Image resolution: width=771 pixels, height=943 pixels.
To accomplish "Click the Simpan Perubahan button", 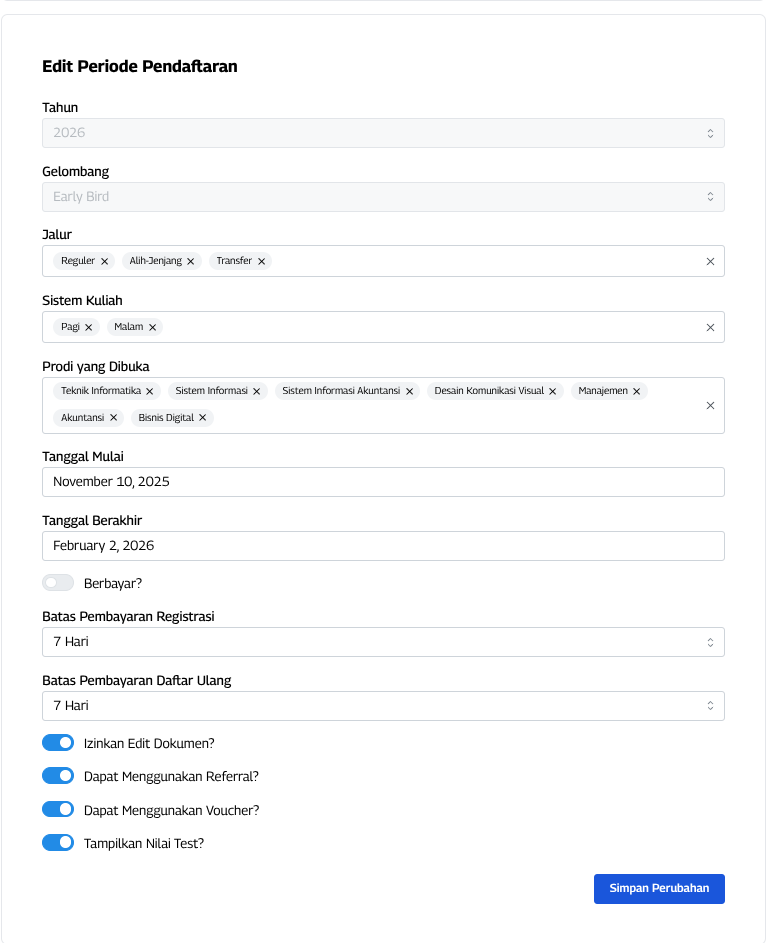I will (659, 889).
